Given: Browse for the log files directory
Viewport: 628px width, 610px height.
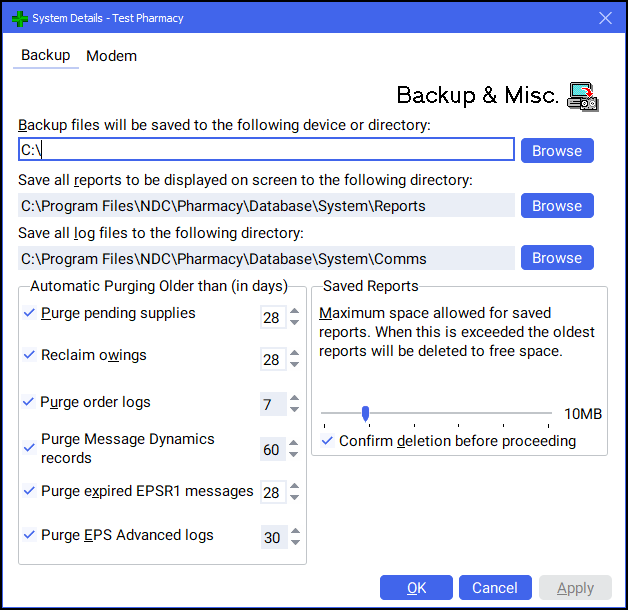Looking at the screenshot, I should pos(556,258).
